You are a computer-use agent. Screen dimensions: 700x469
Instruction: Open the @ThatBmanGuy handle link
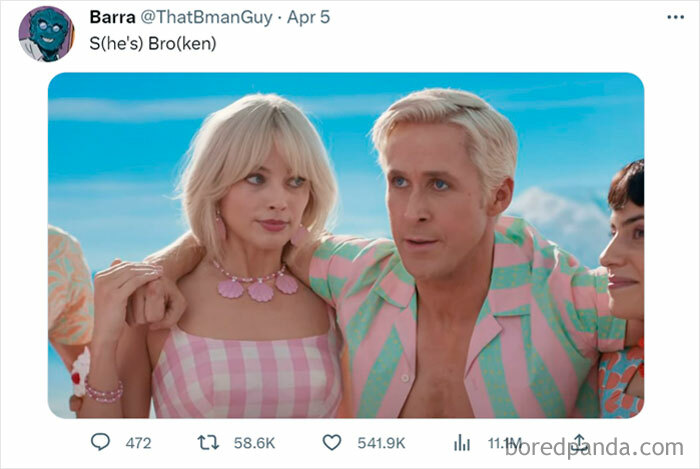tap(206, 17)
